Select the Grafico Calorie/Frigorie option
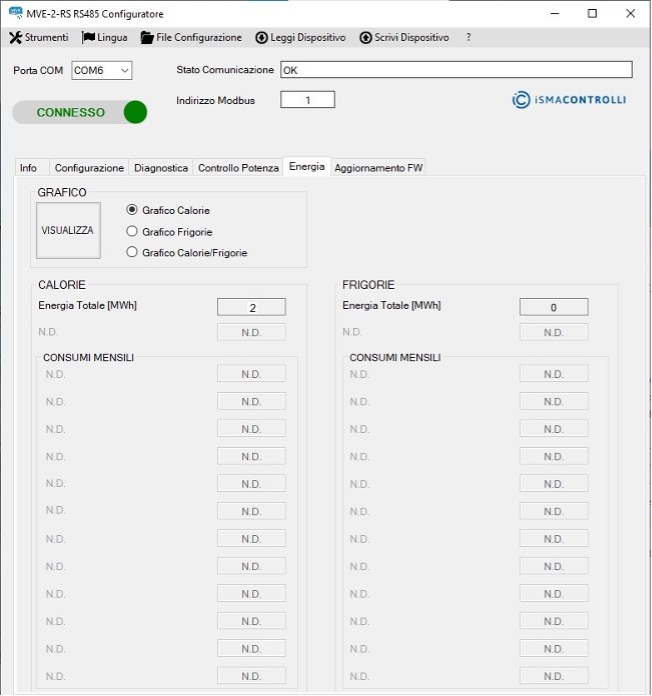 pos(132,253)
